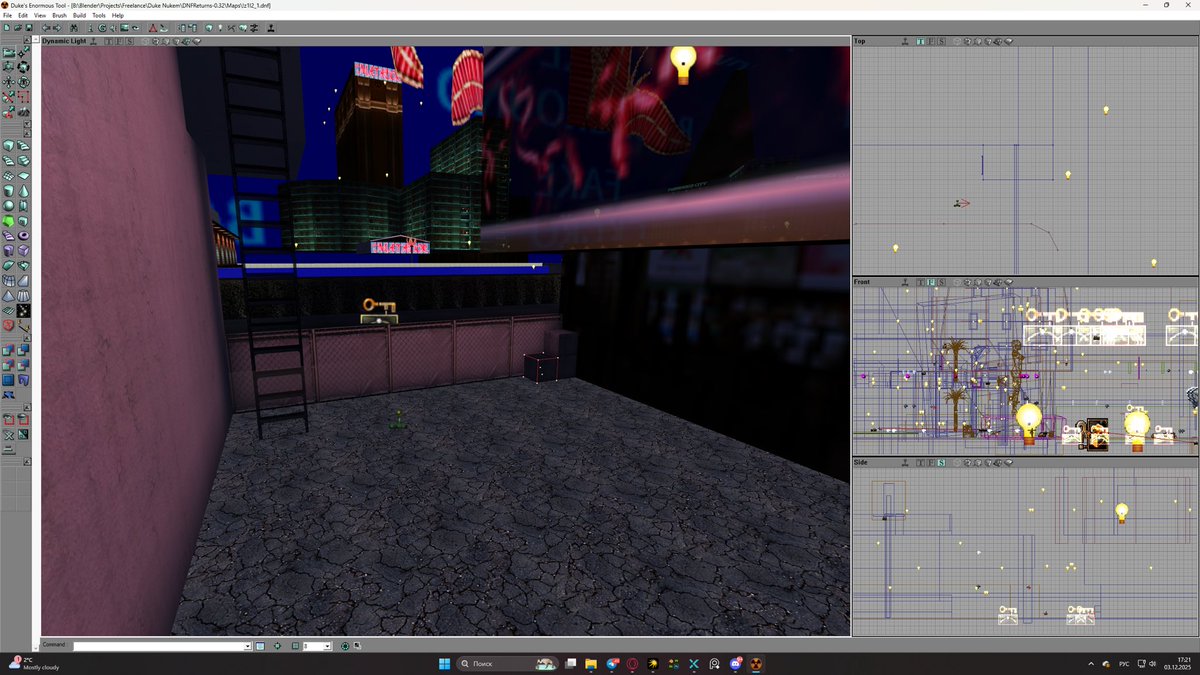Screen dimensions: 1200x675
Task: Click the Add brush CSG icon
Action: 9,349
